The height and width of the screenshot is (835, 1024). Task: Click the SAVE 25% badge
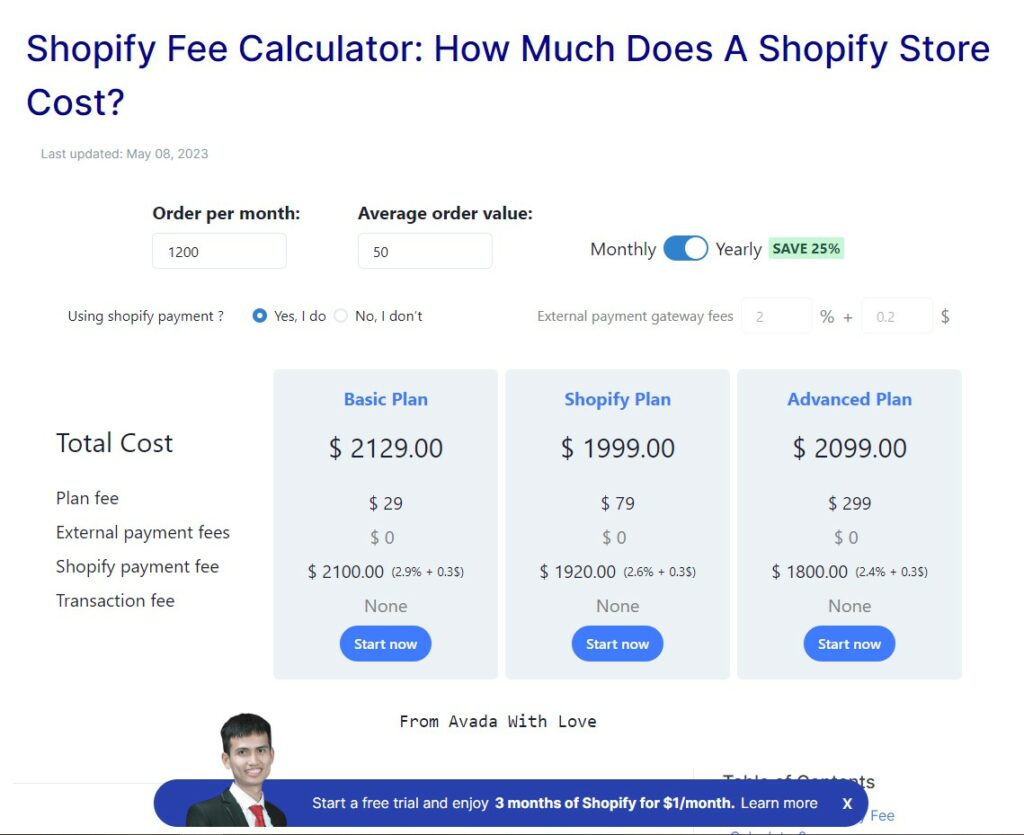pyautogui.click(x=806, y=249)
